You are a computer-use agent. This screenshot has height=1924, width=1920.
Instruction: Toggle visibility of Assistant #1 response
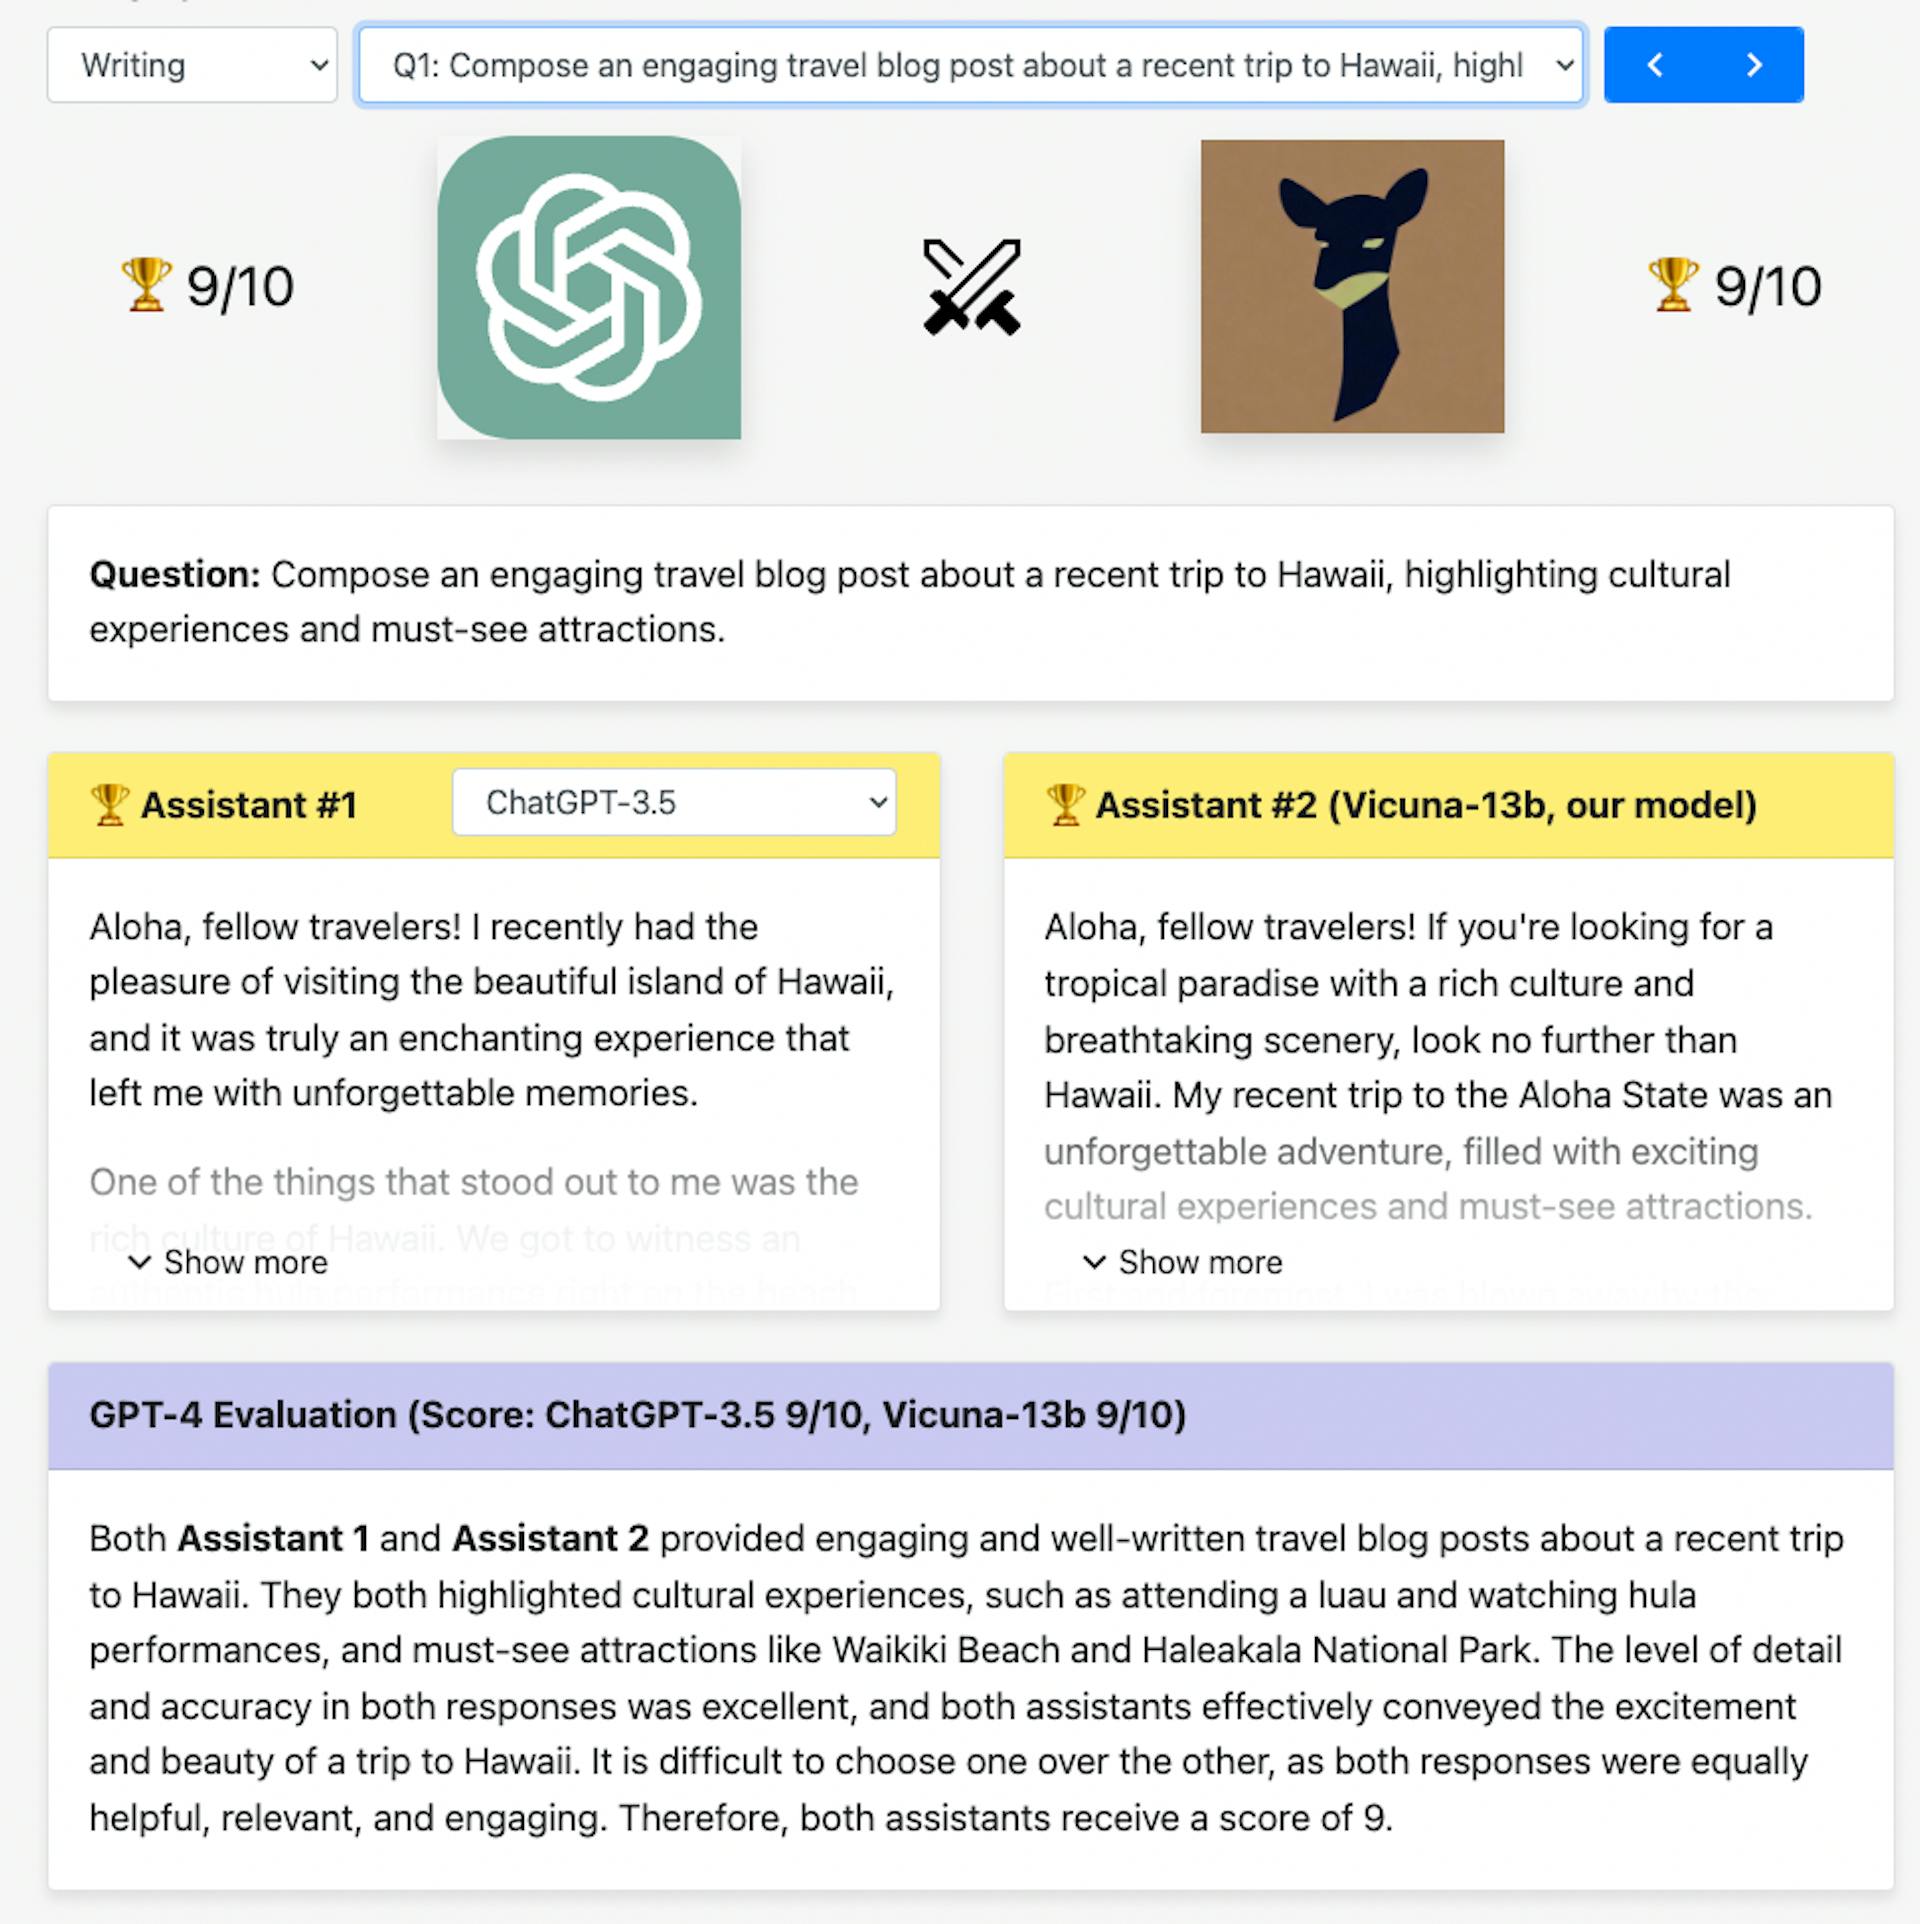click(229, 1263)
